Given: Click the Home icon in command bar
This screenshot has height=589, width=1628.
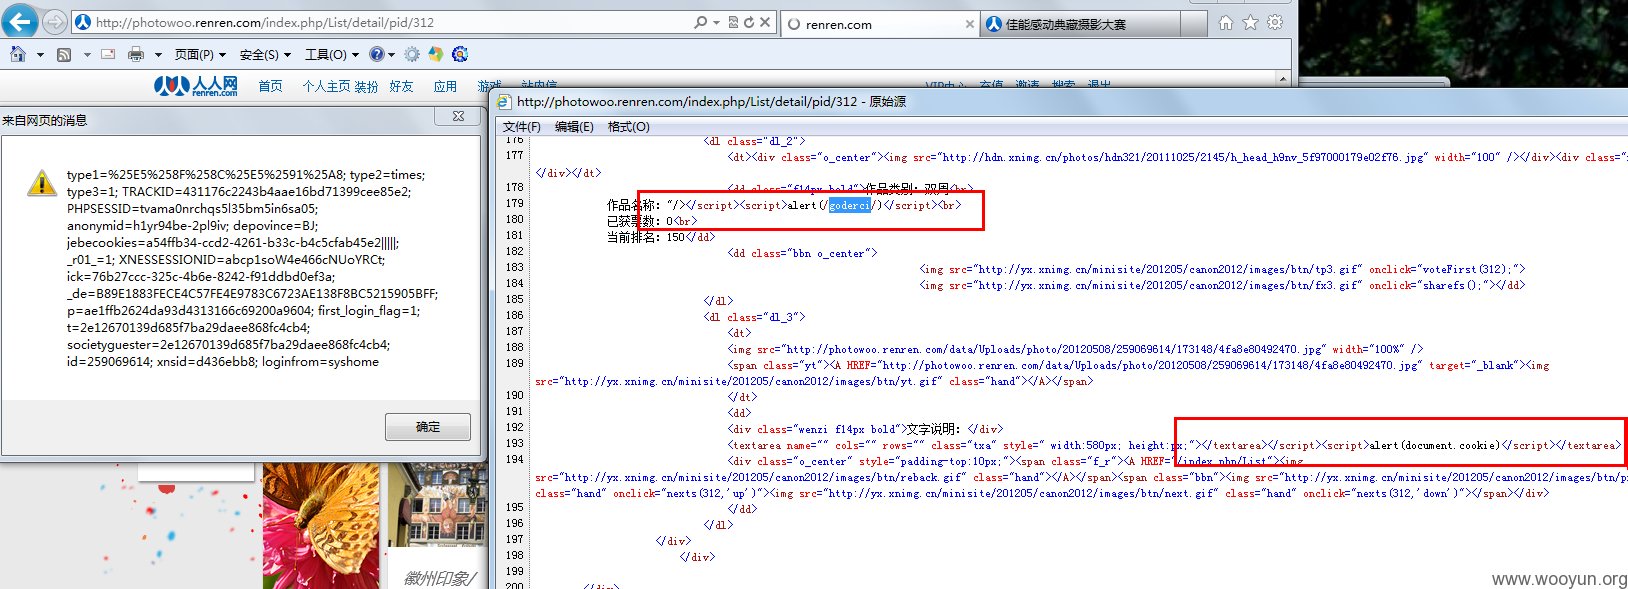Looking at the screenshot, I should click(x=17, y=54).
